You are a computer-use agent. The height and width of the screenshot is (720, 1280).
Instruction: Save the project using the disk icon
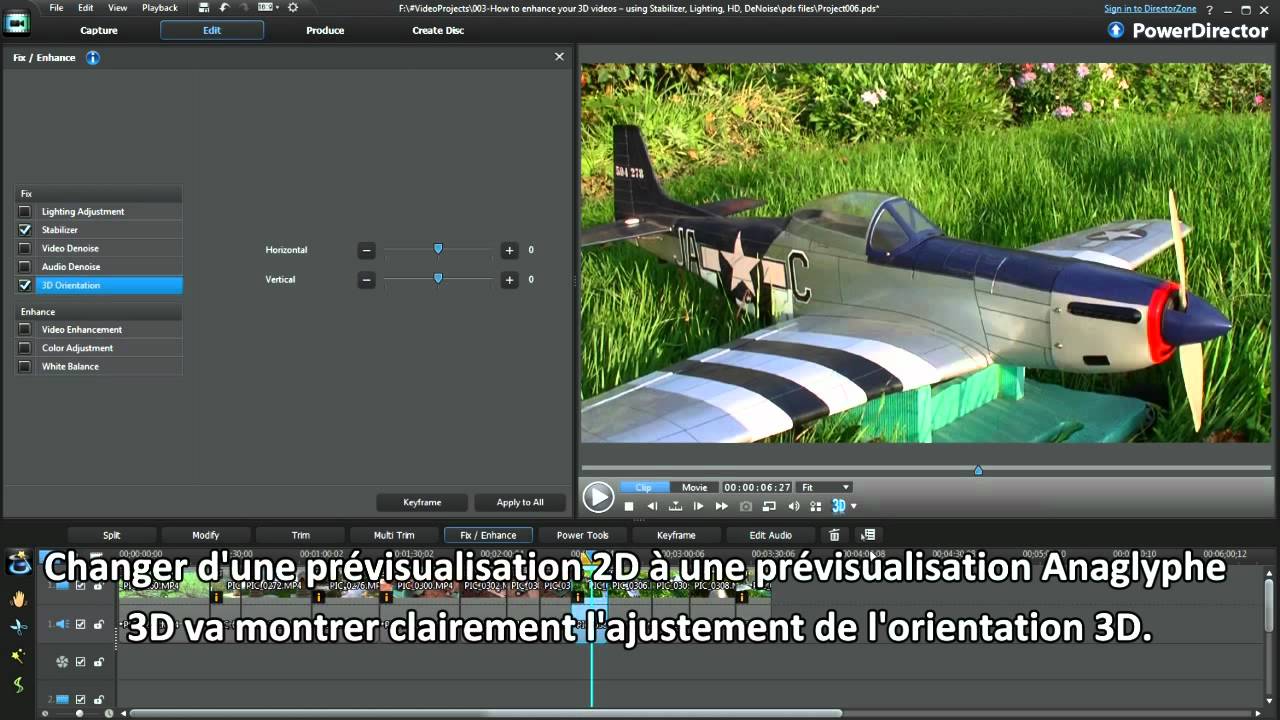click(x=206, y=7)
